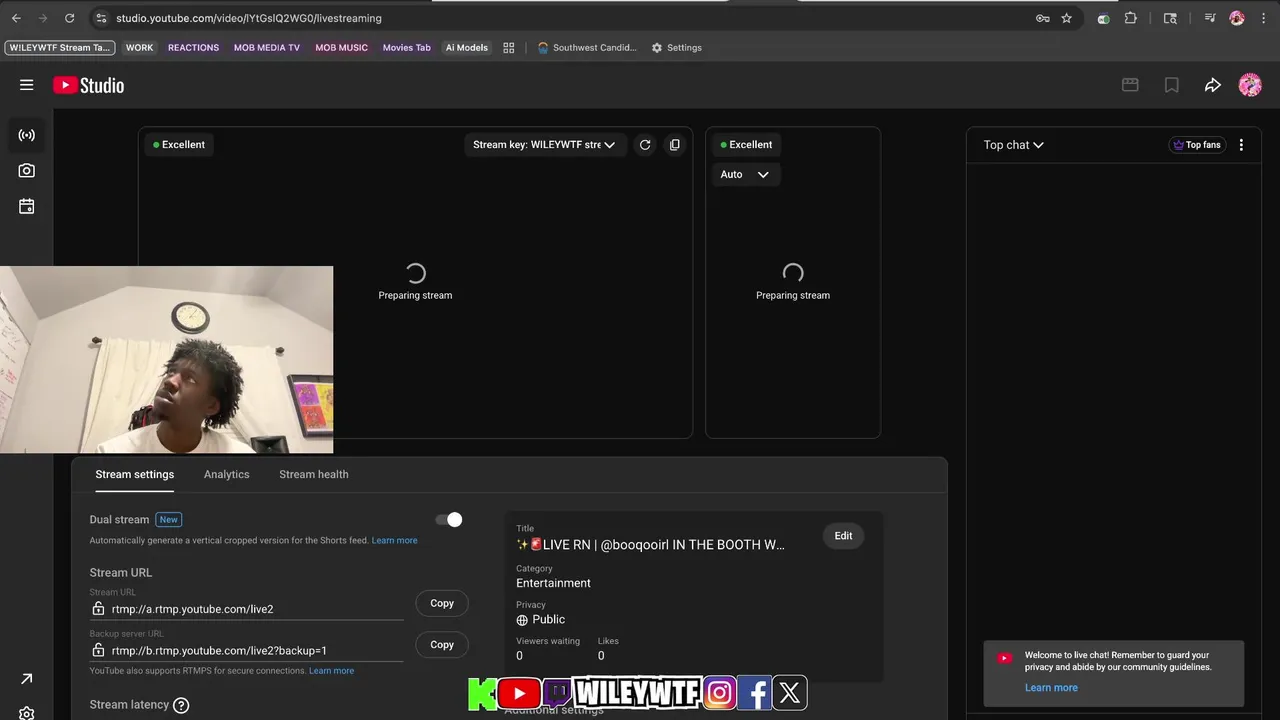
Task: Click the browser back arrow
Action: pos(16,18)
